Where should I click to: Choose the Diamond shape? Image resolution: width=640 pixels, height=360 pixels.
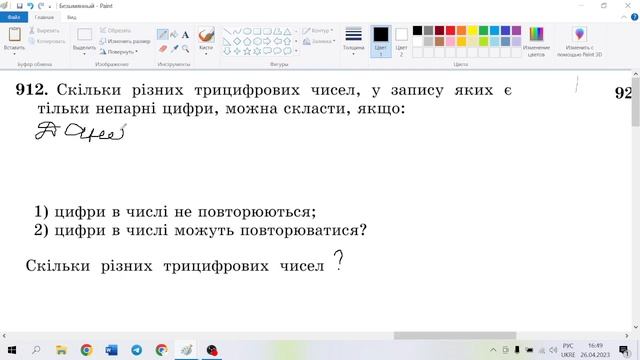click(237, 41)
